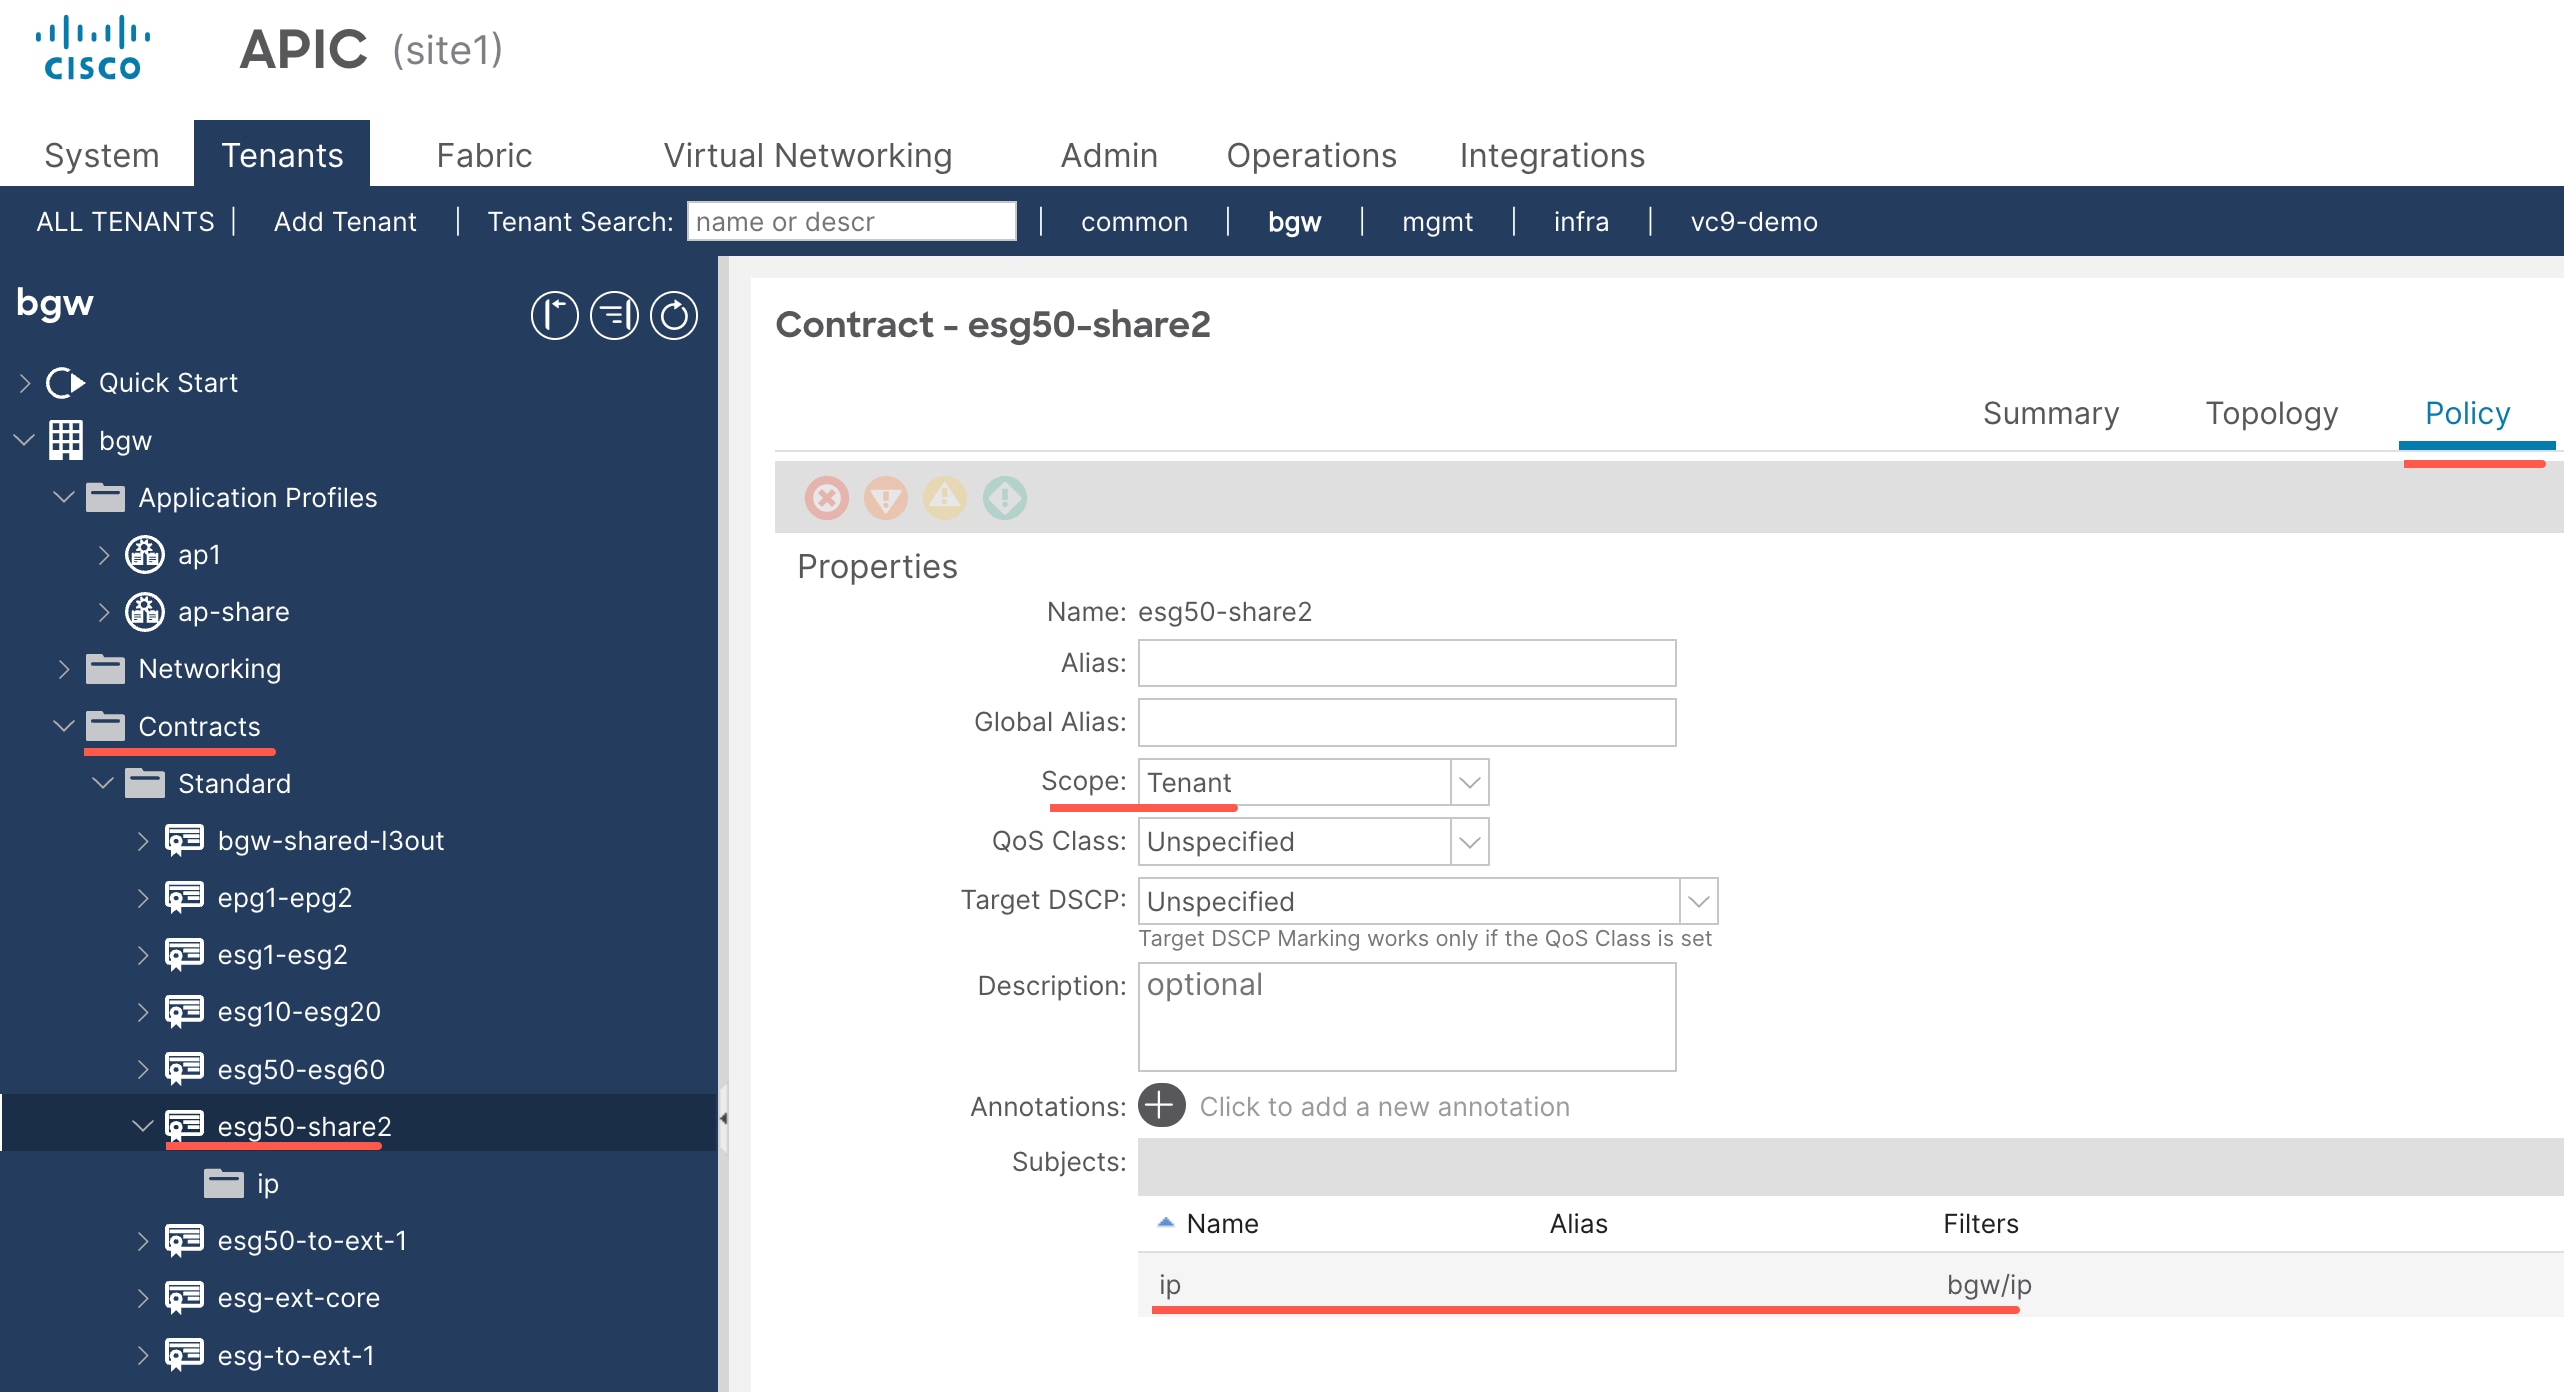Click the esg-to-ext-1 contract icon

click(184, 1355)
